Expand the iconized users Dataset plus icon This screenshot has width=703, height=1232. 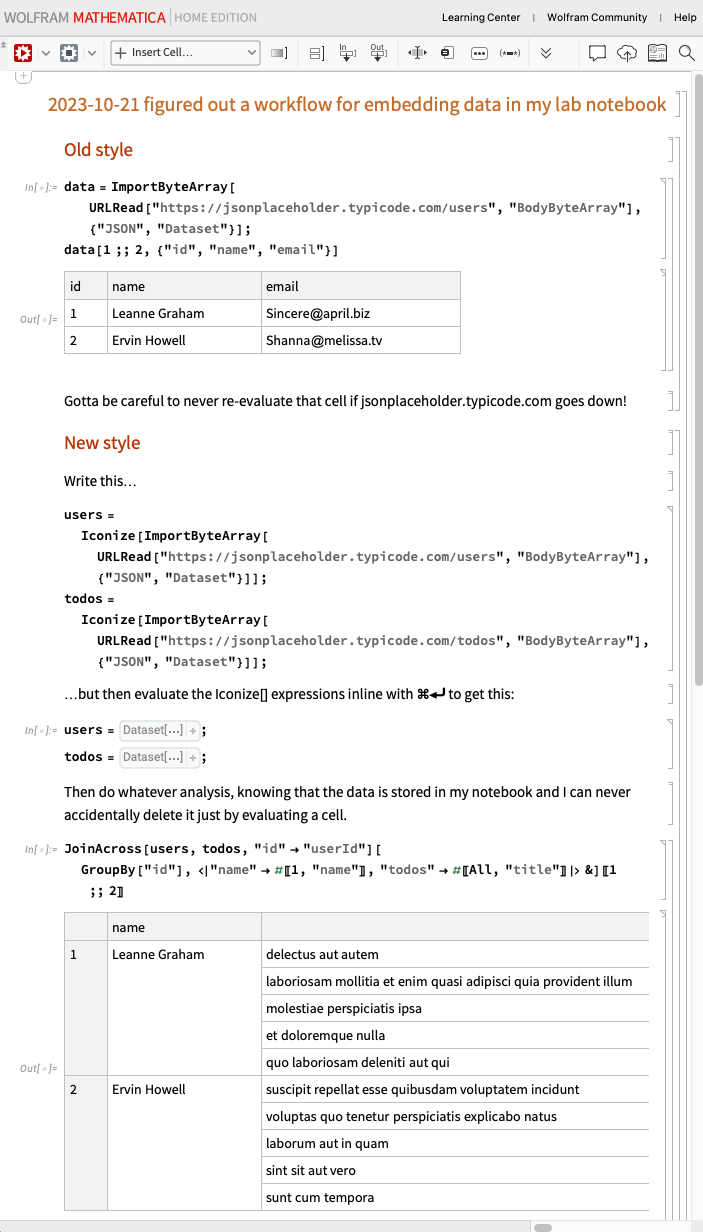pos(193,730)
